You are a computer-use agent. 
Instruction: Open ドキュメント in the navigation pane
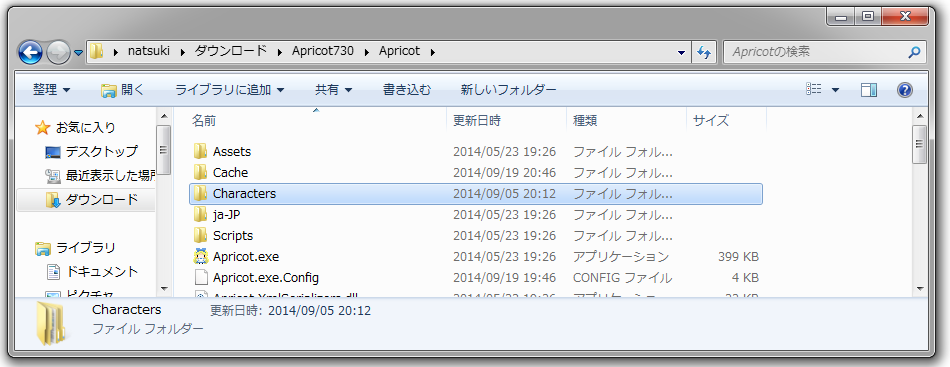click(102, 271)
